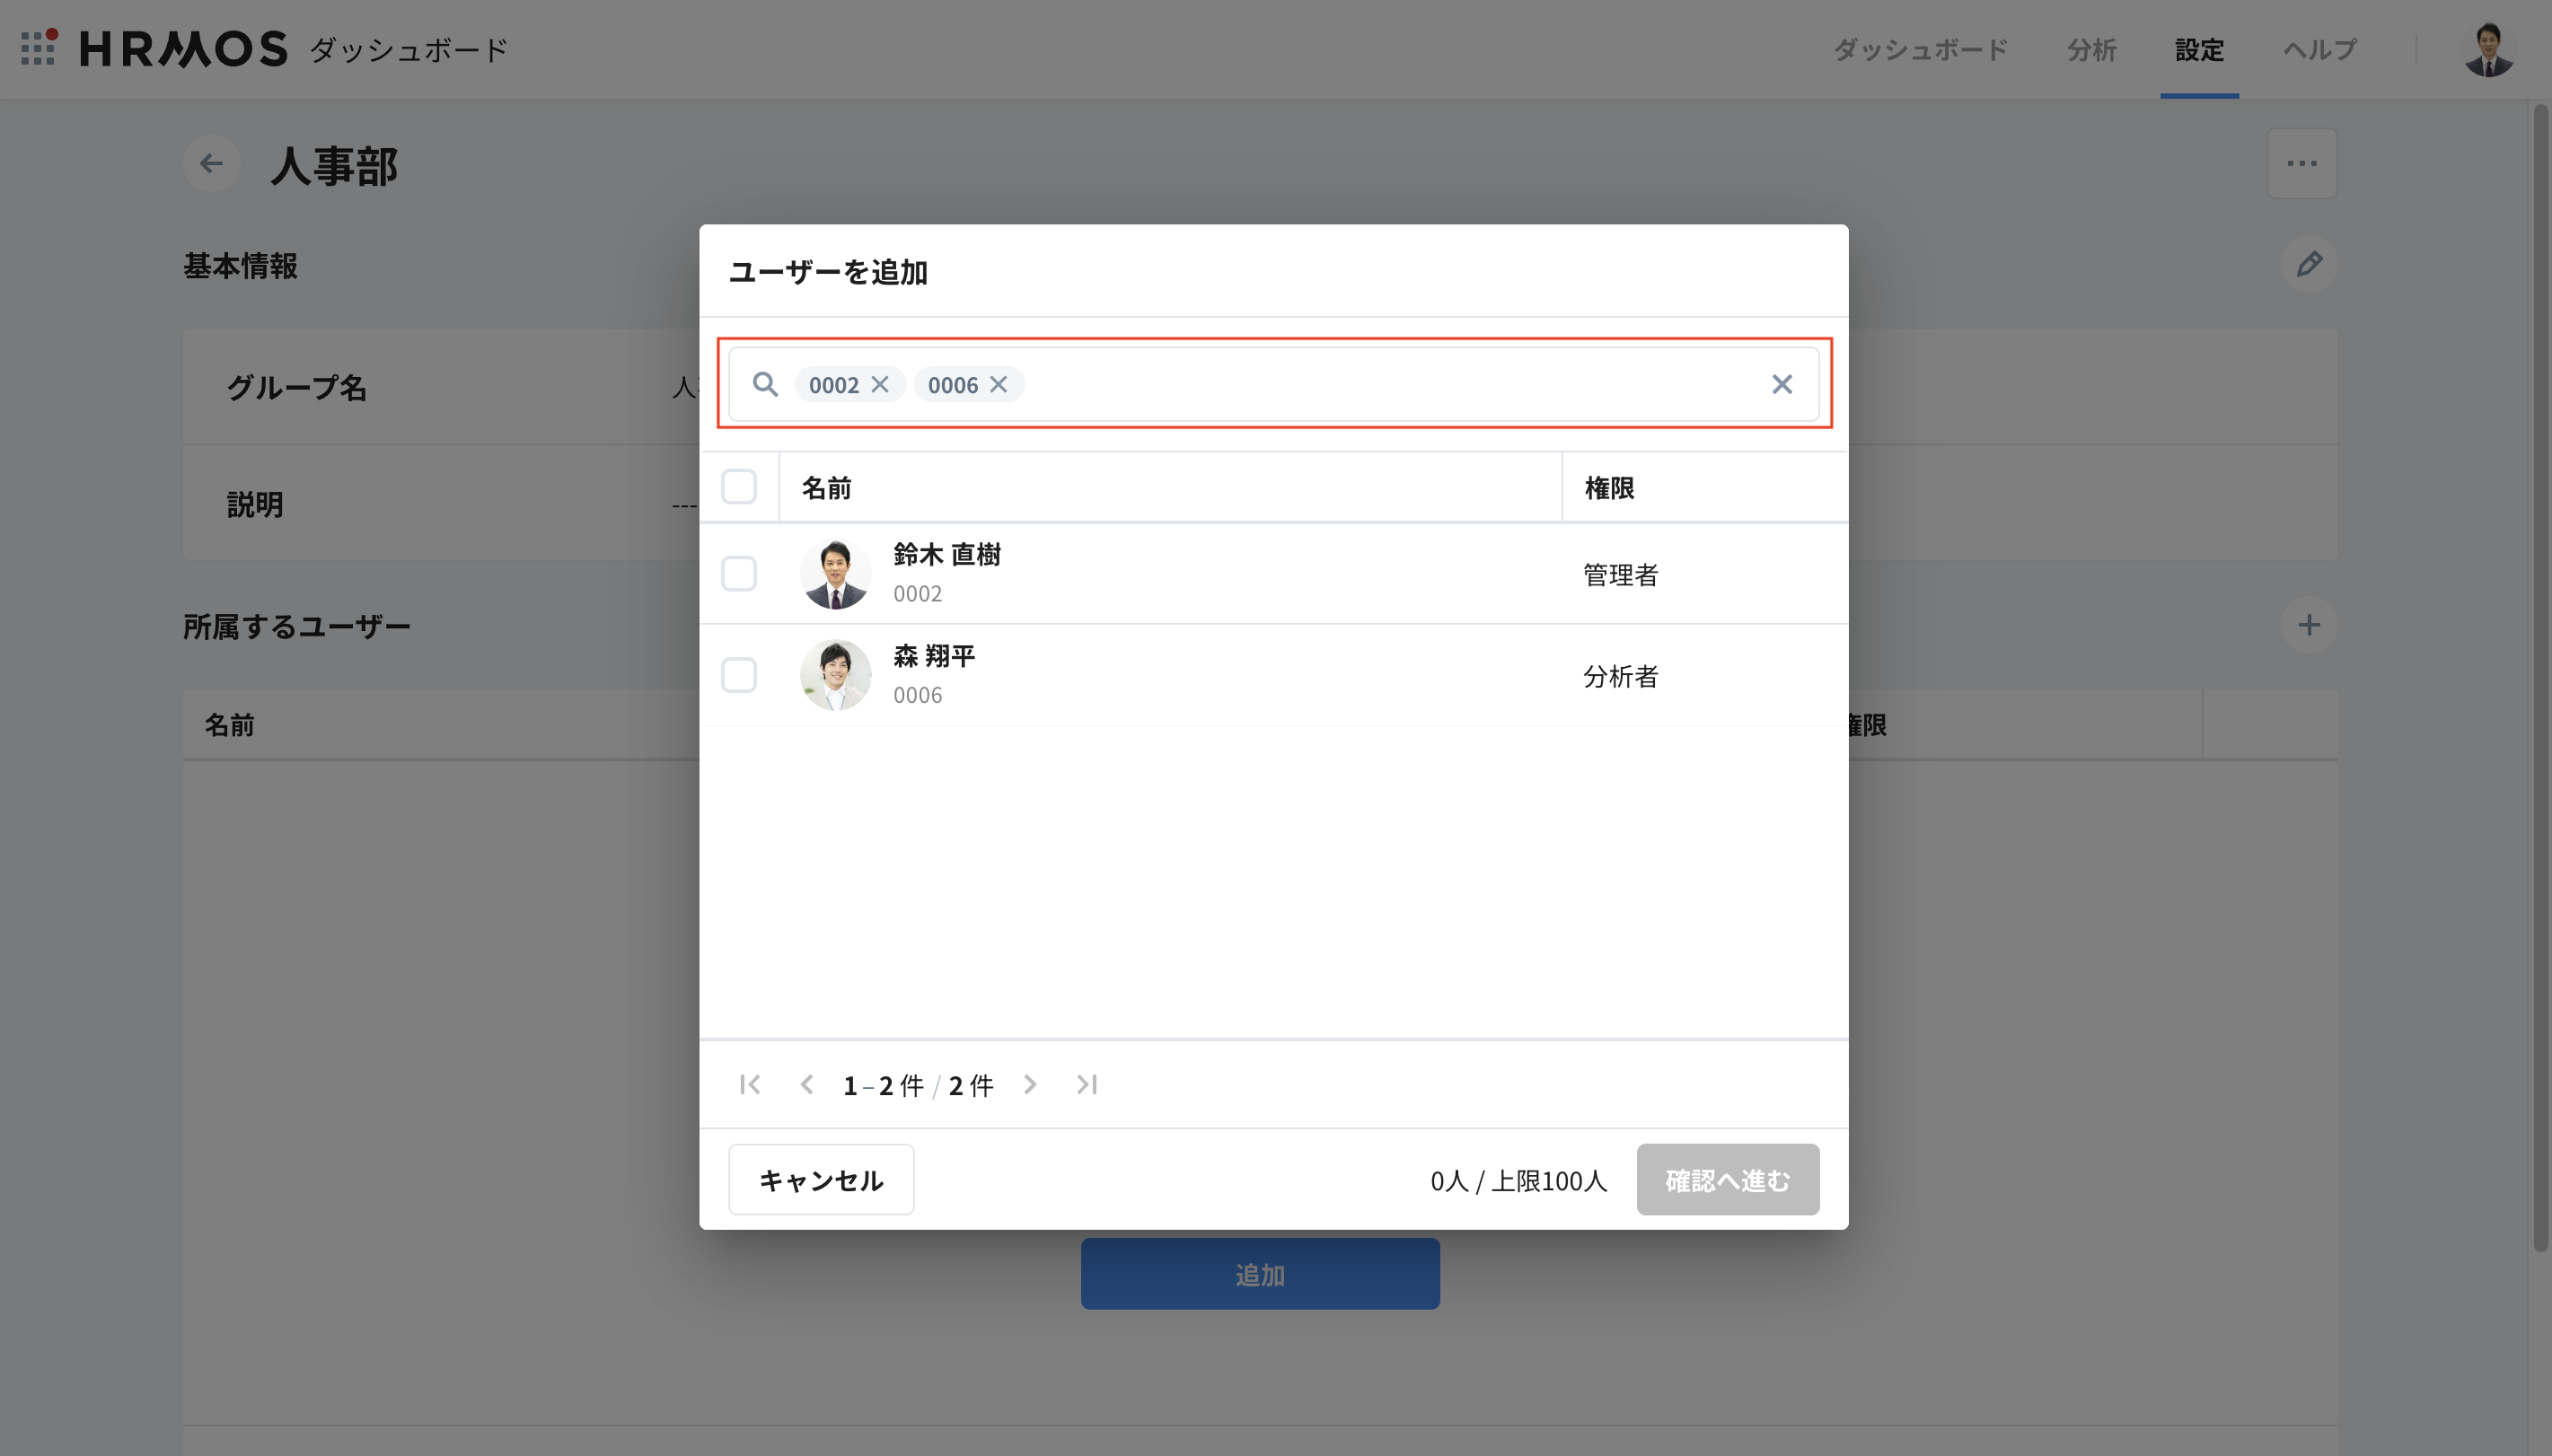This screenshot has height=1456, width=2552.
Task: Open the ヘルプ menu tab
Action: [2319, 50]
